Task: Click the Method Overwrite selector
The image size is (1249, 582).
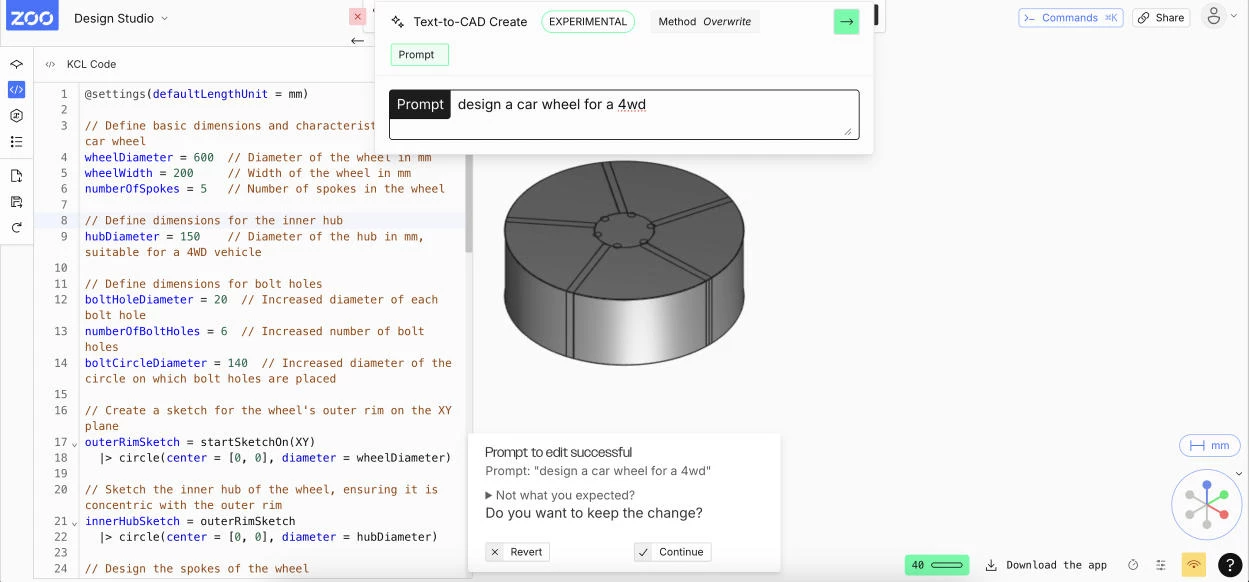Action: (x=705, y=21)
